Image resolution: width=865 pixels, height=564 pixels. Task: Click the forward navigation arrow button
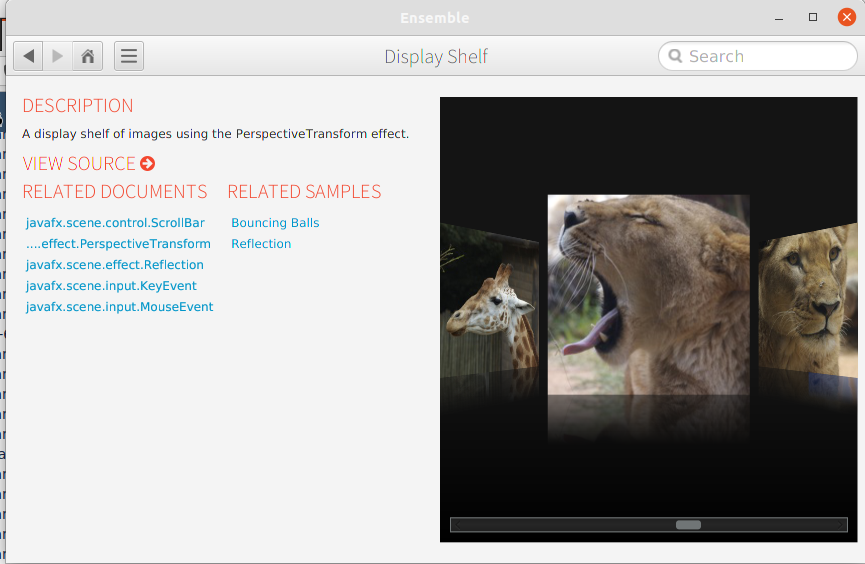point(58,56)
